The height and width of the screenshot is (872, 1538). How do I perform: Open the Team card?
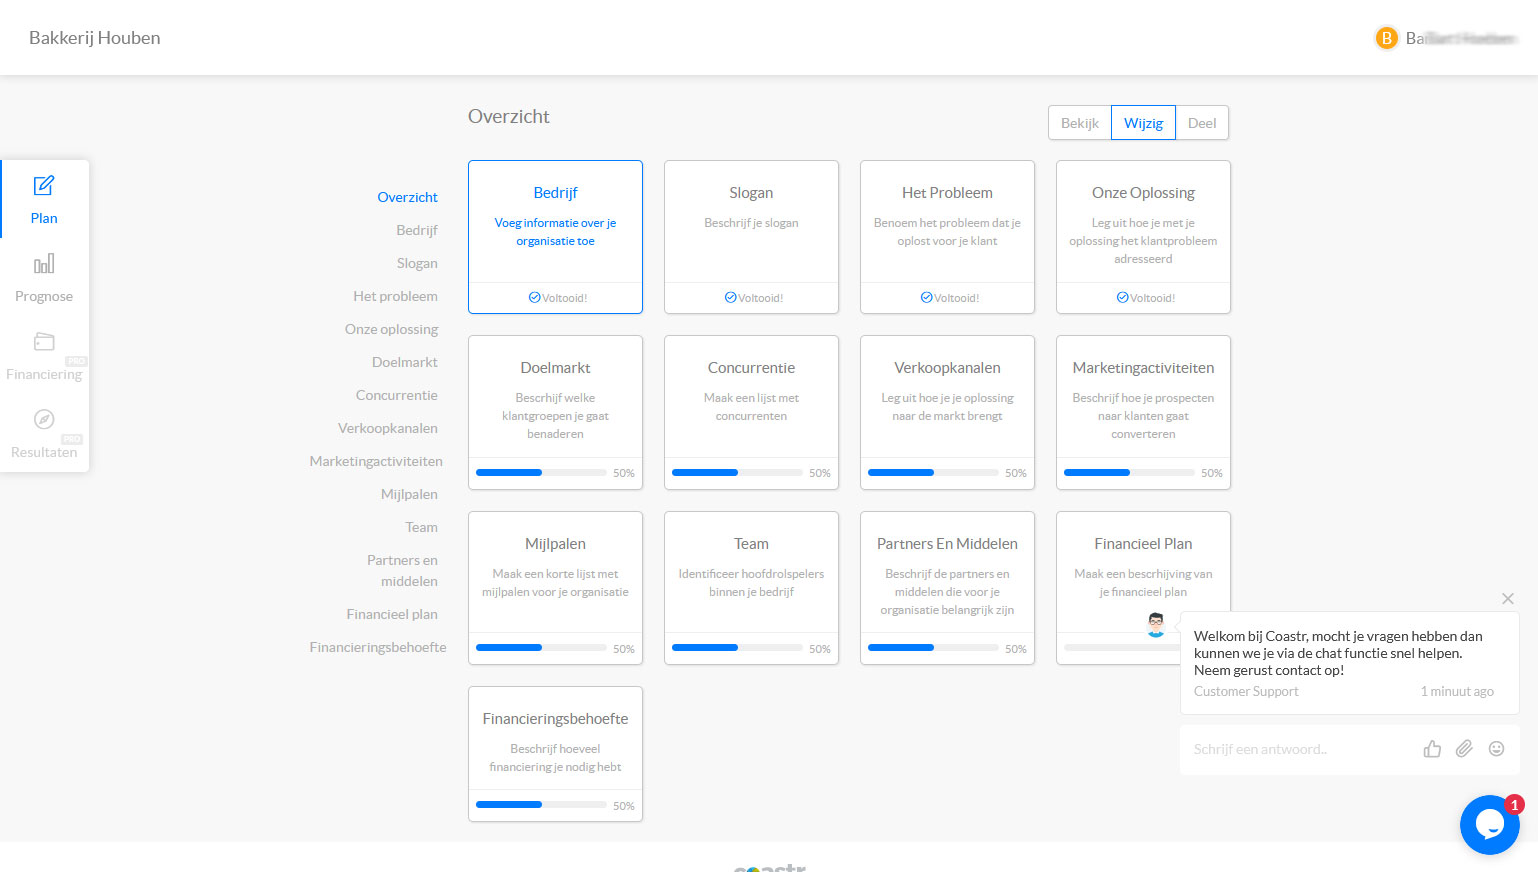[751, 588]
